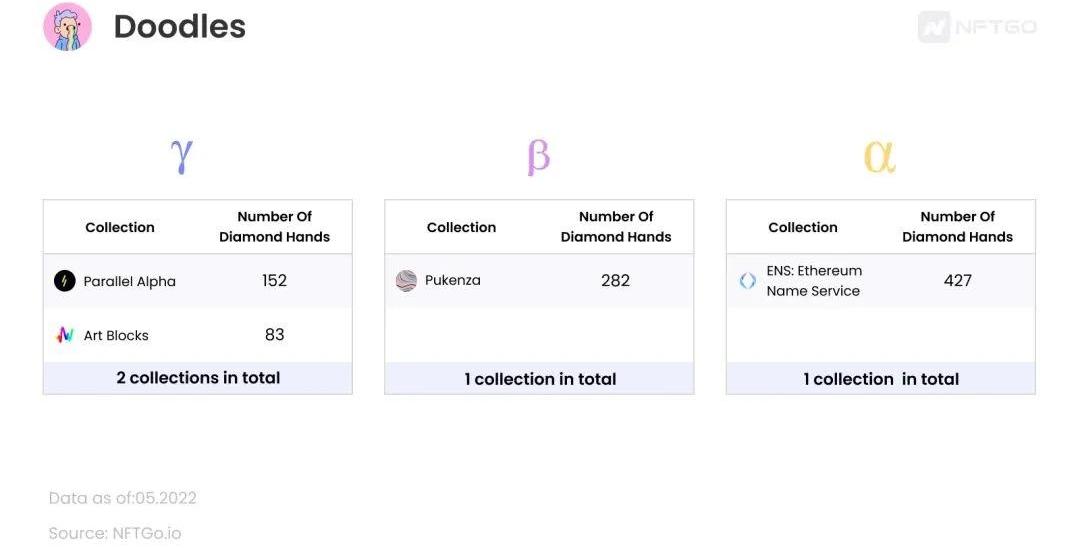Click the Art Blocks collection icon

[65, 335]
